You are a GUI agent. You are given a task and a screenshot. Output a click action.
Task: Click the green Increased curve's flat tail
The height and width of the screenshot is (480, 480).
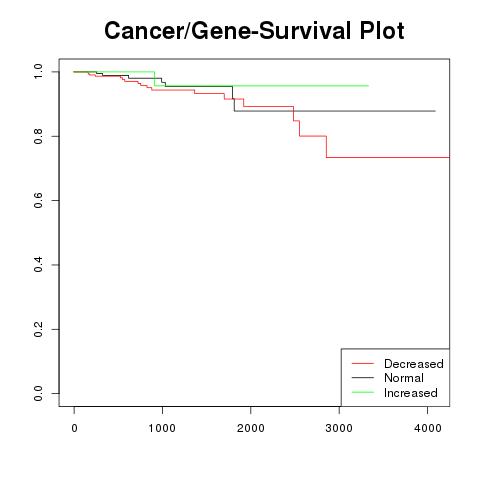click(300, 86)
